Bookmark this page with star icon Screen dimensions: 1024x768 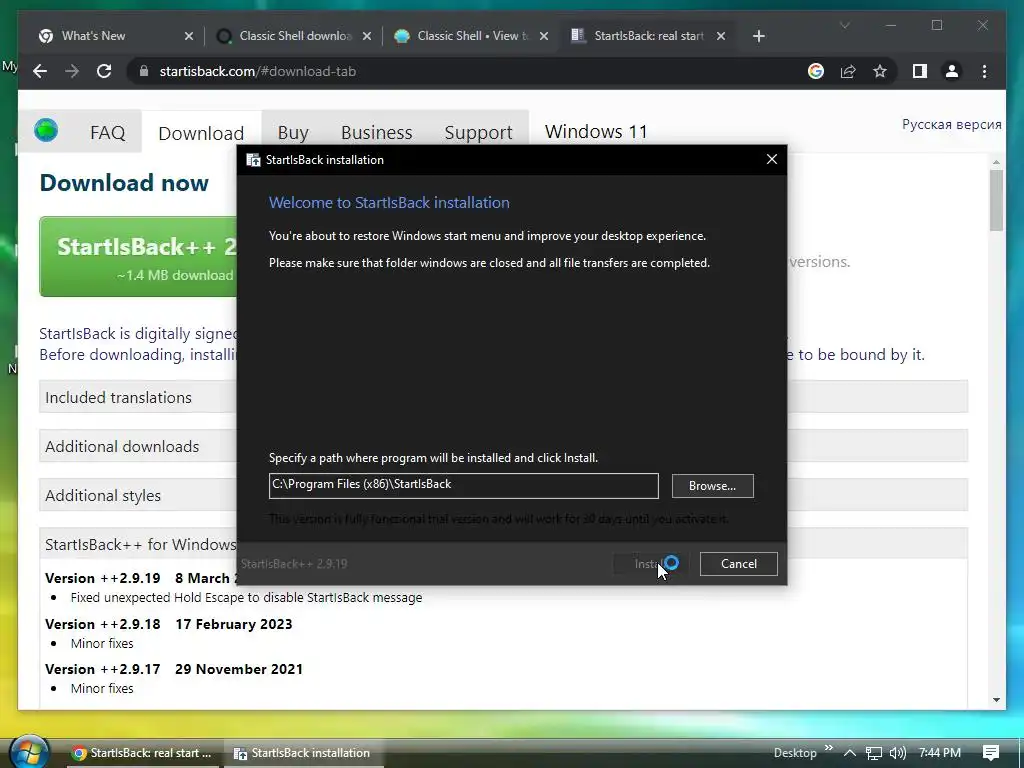click(x=880, y=71)
